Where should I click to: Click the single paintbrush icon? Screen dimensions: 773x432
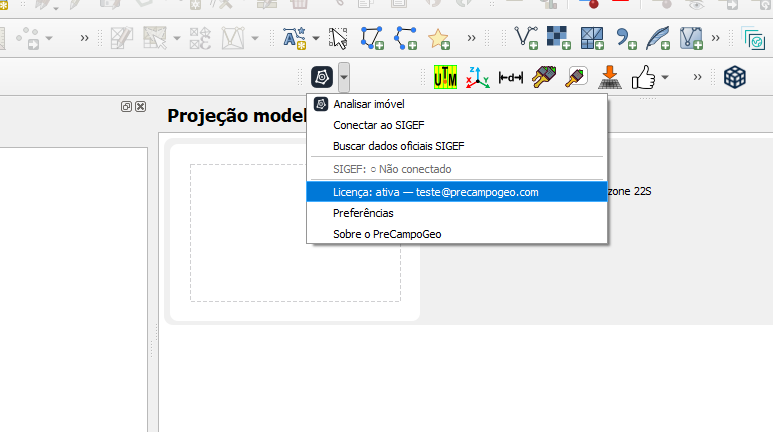[x=576, y=77]
